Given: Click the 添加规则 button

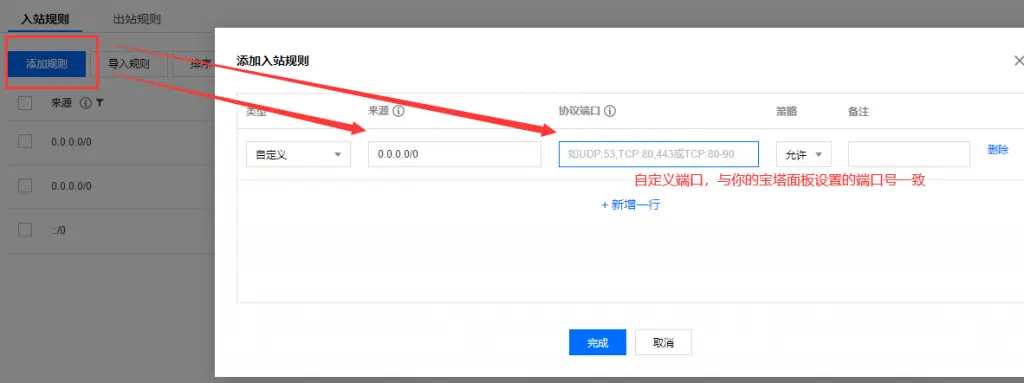Looking at the screenshot, I should (47, 64).
